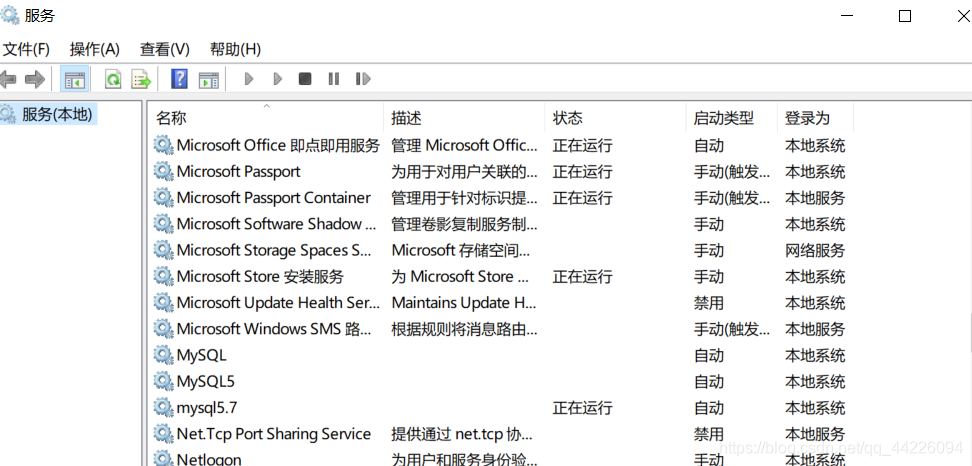Open the 操作(A) menu
Screen dimensions: 972x466
[95, 49]
